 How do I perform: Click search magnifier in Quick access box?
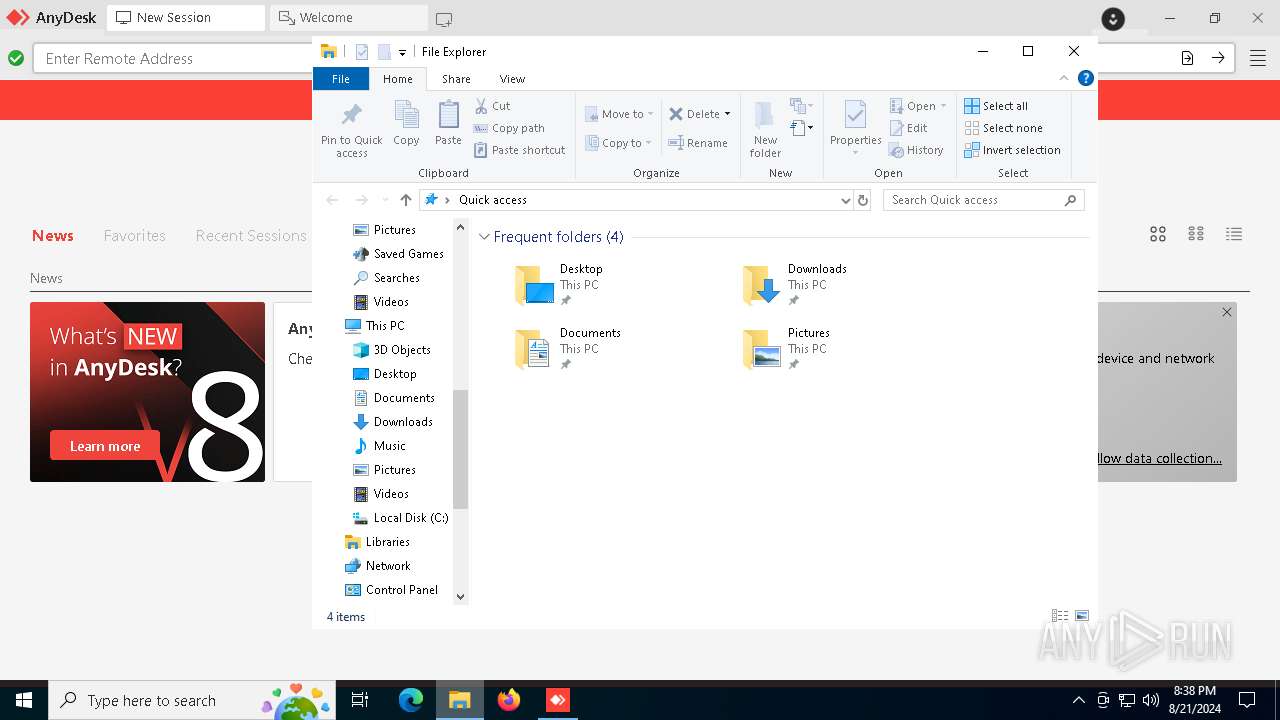click(1070, 200)
